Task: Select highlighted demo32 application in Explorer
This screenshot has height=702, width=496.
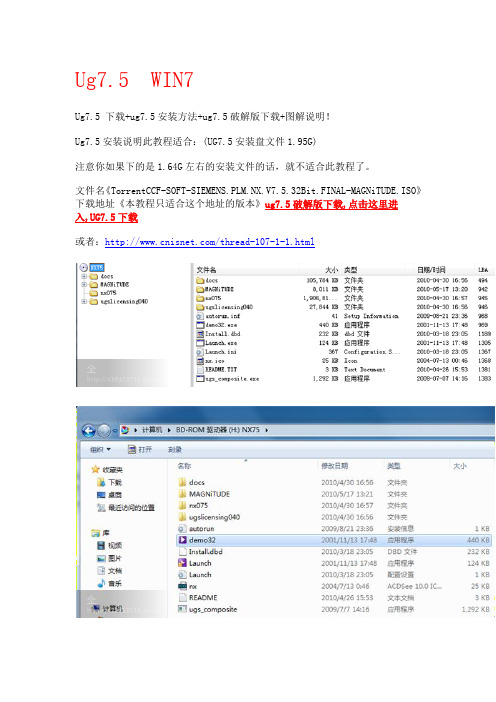Action: point(334,540)
